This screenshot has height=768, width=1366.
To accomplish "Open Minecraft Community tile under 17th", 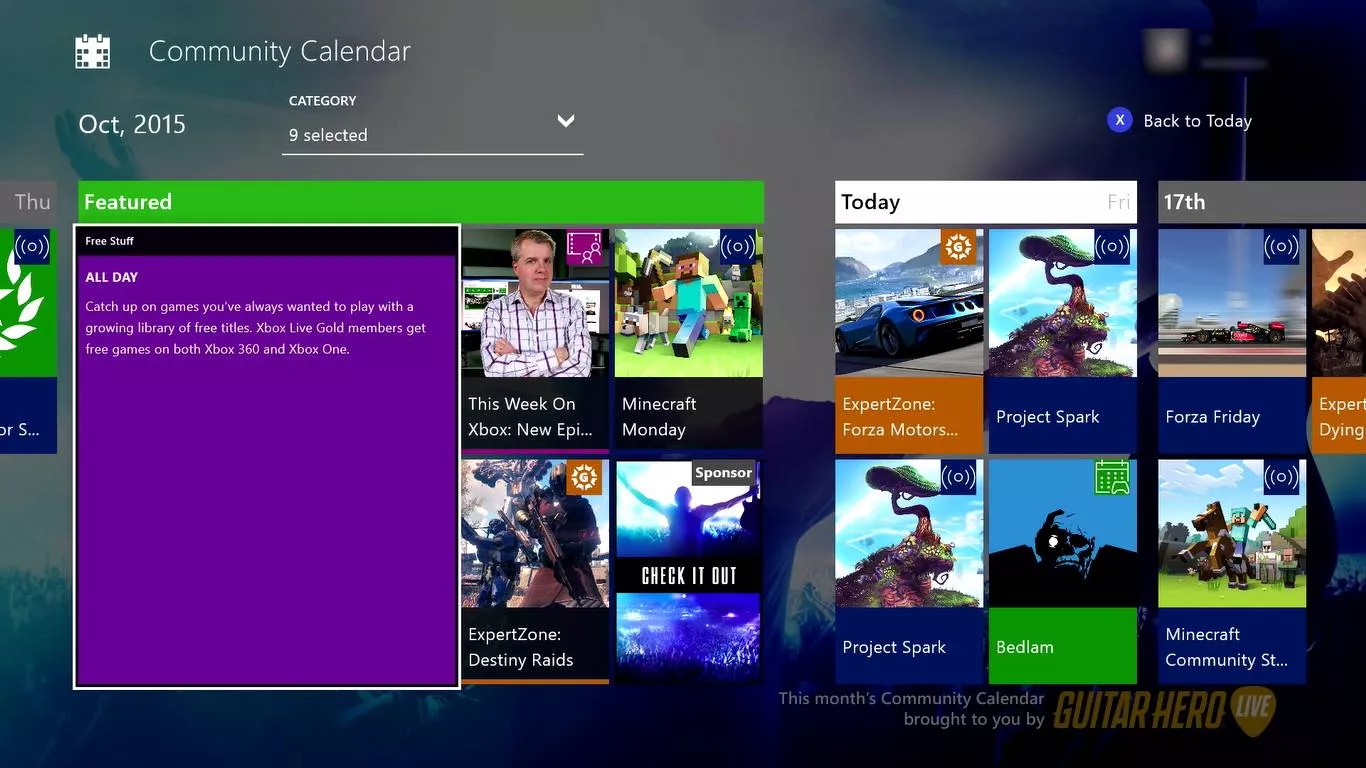I will pos(1232,571).
